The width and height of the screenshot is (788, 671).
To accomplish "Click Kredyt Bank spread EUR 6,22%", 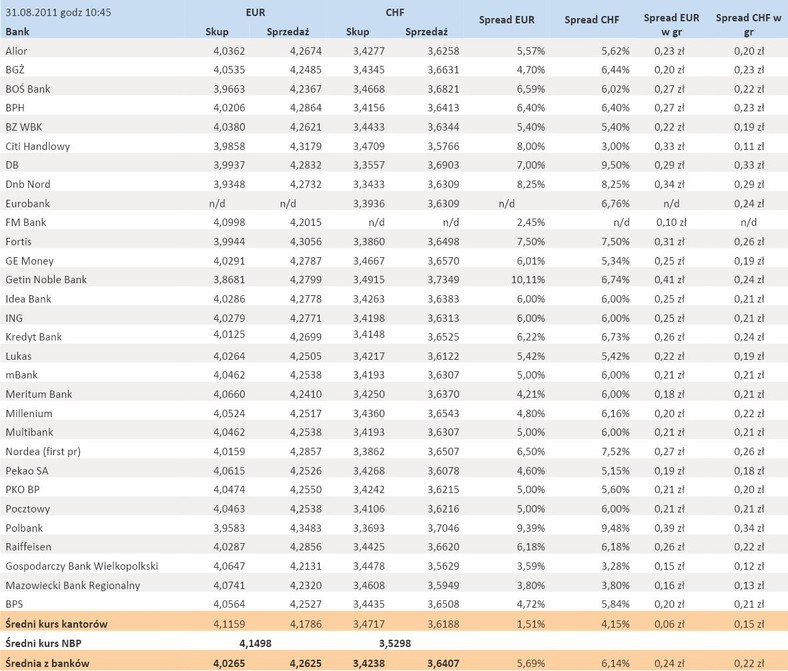I will [x=531, y=337].
